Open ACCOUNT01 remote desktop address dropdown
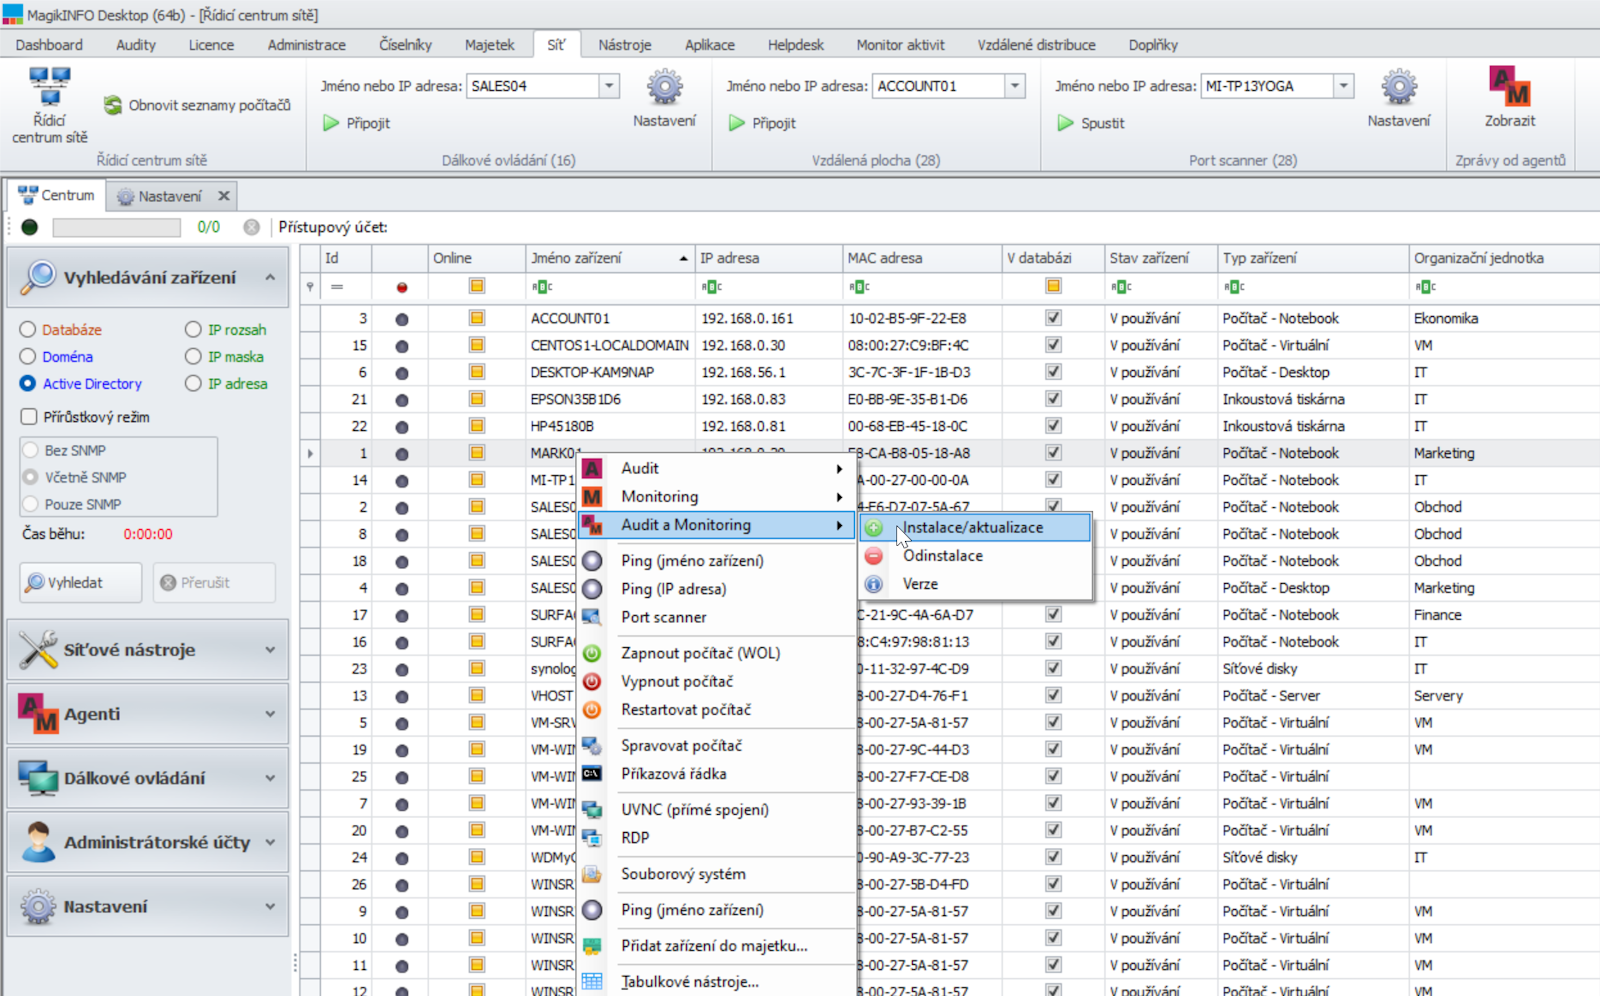This screenshot has width=1600, height=996. coord(1015,86)
